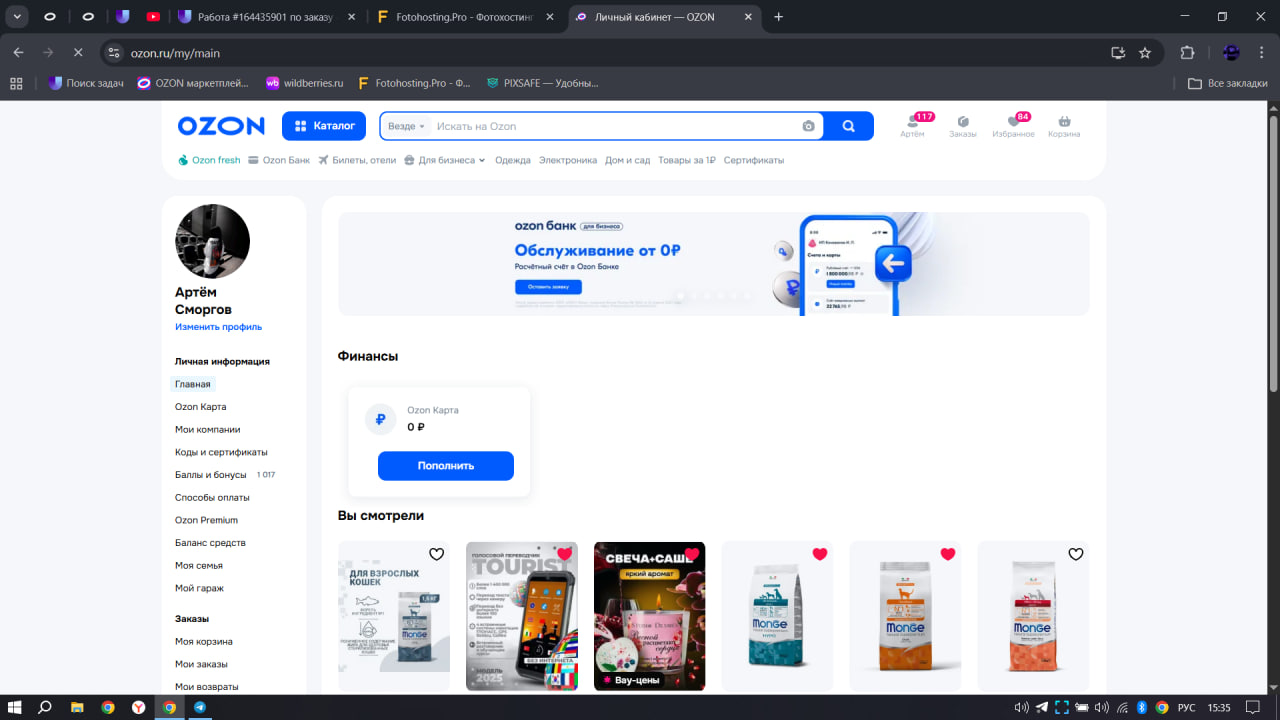Open Мой гараж in the sidebar
The image size is (1280, 720).
click(x=199, y=588)
